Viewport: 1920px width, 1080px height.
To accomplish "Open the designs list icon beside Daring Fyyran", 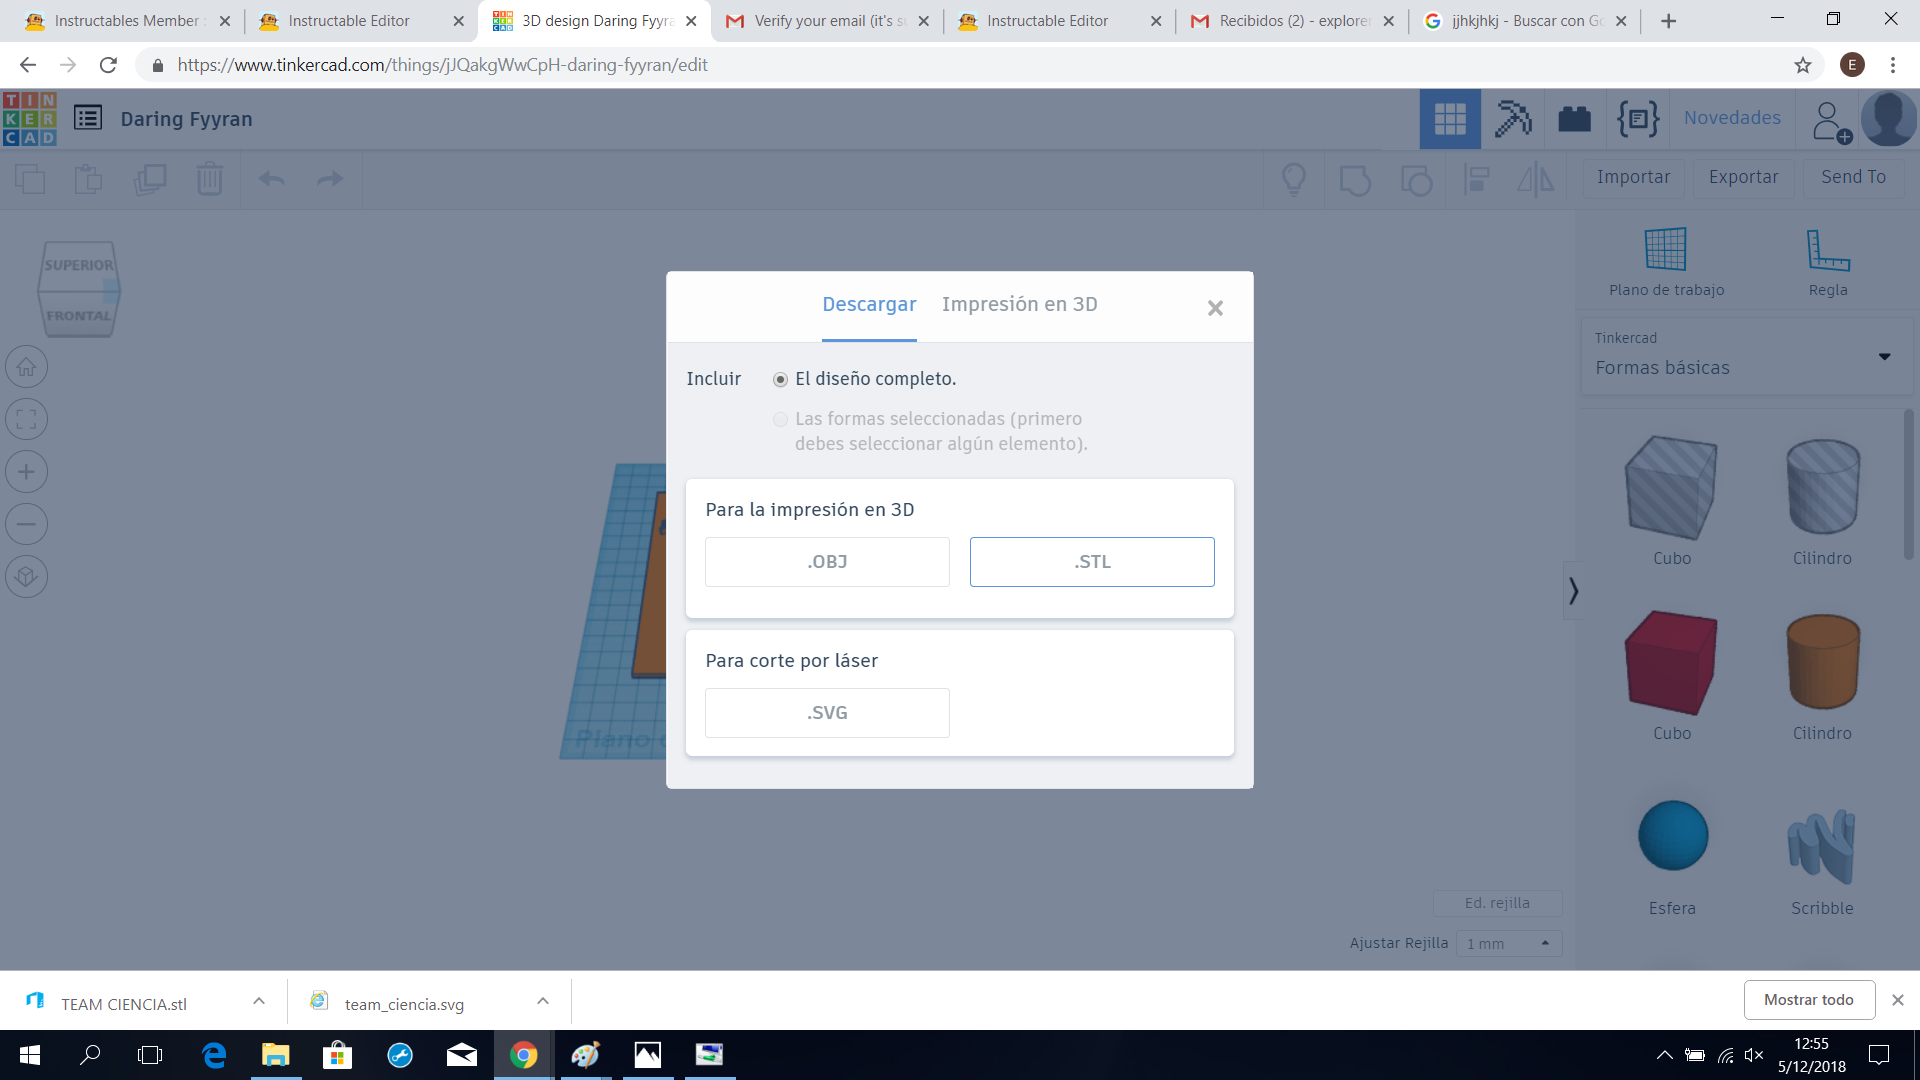I will click(88, 118).
